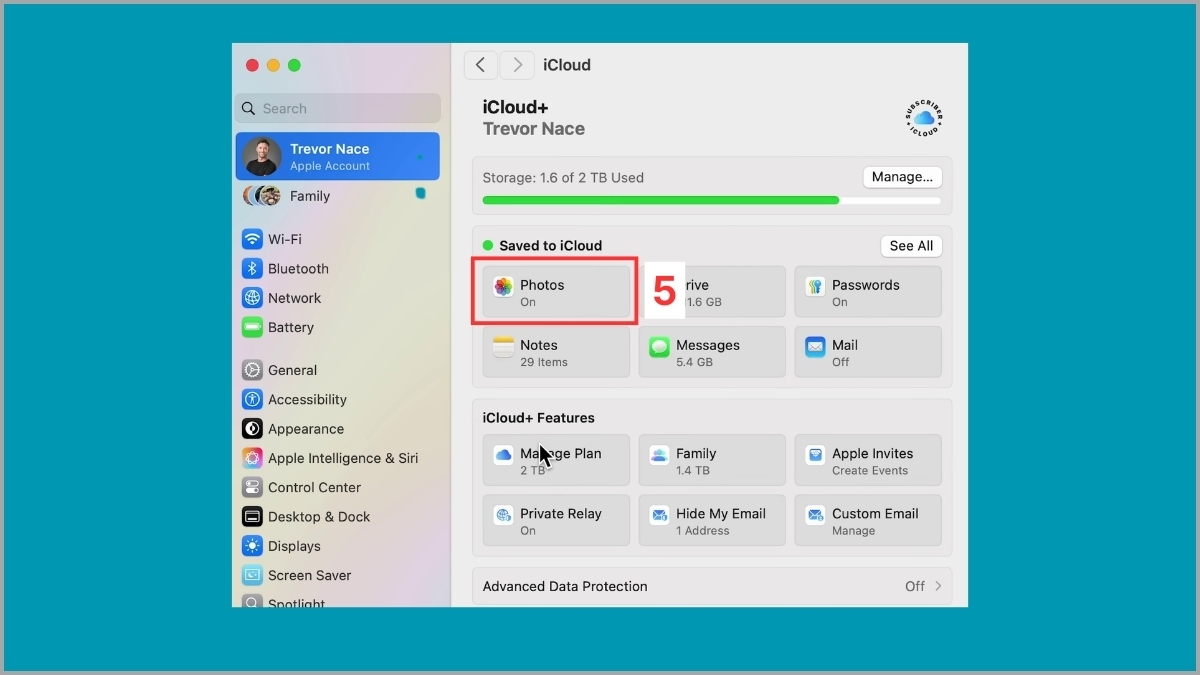This screenshot has height=675, width=1200.
Task: Open Manage Plan 2 TB tile
Action: click(556, 460)
